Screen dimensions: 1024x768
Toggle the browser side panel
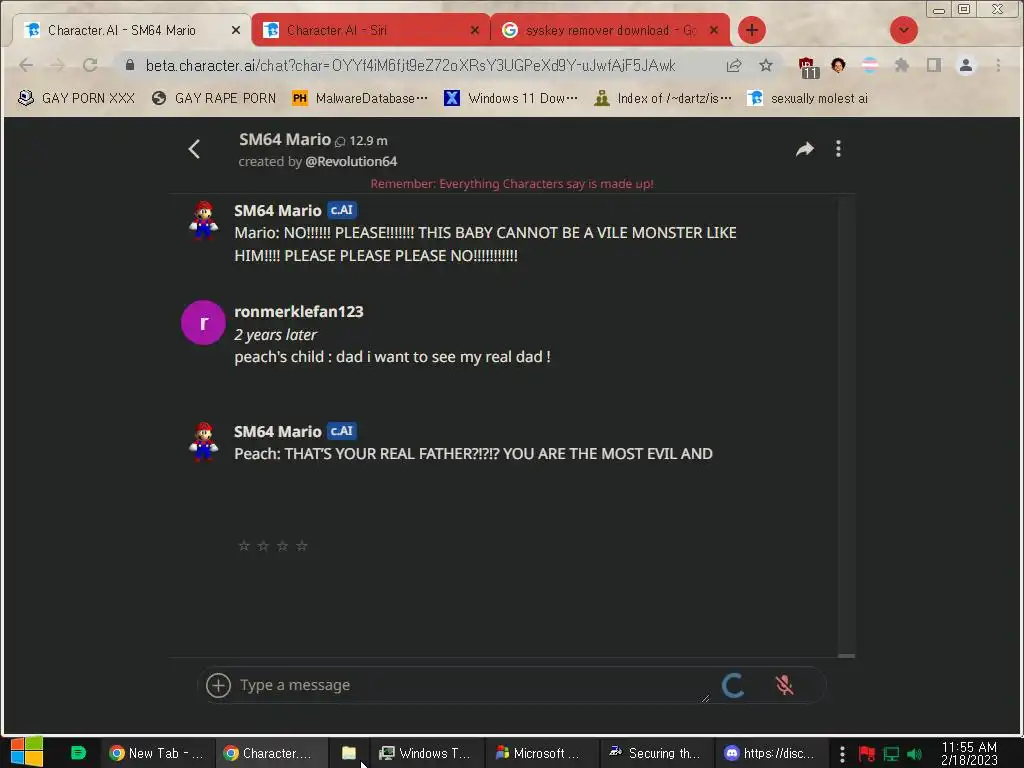[934, 65]
